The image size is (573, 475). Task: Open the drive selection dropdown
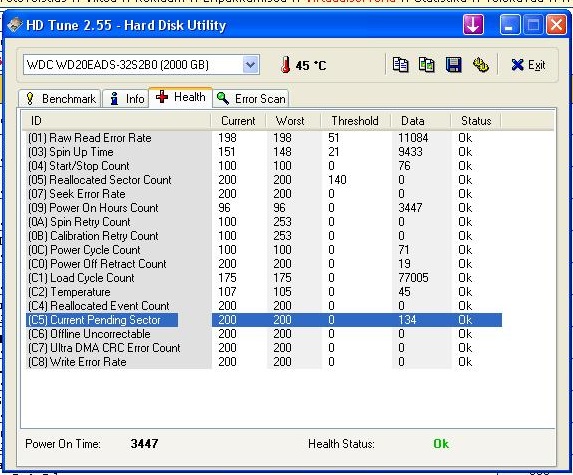click(250, 65)
